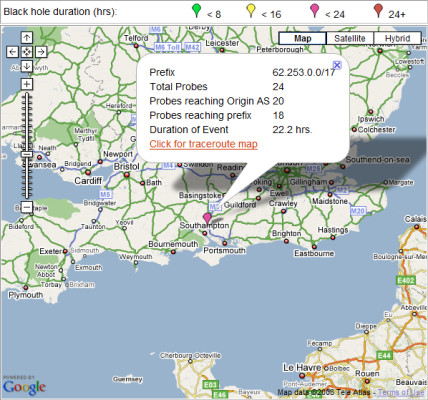
Task: Click the Margate city marker dot
Action: pos(385,182)
